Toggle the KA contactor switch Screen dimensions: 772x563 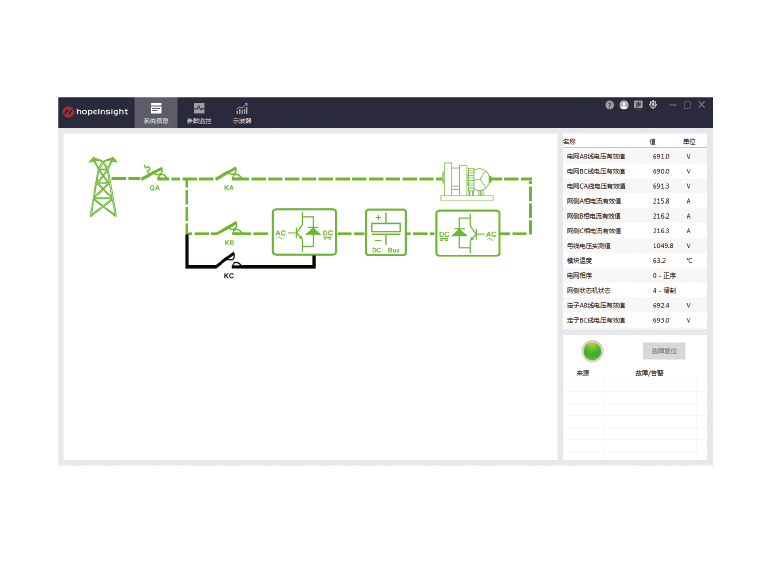tap(229, 176)
